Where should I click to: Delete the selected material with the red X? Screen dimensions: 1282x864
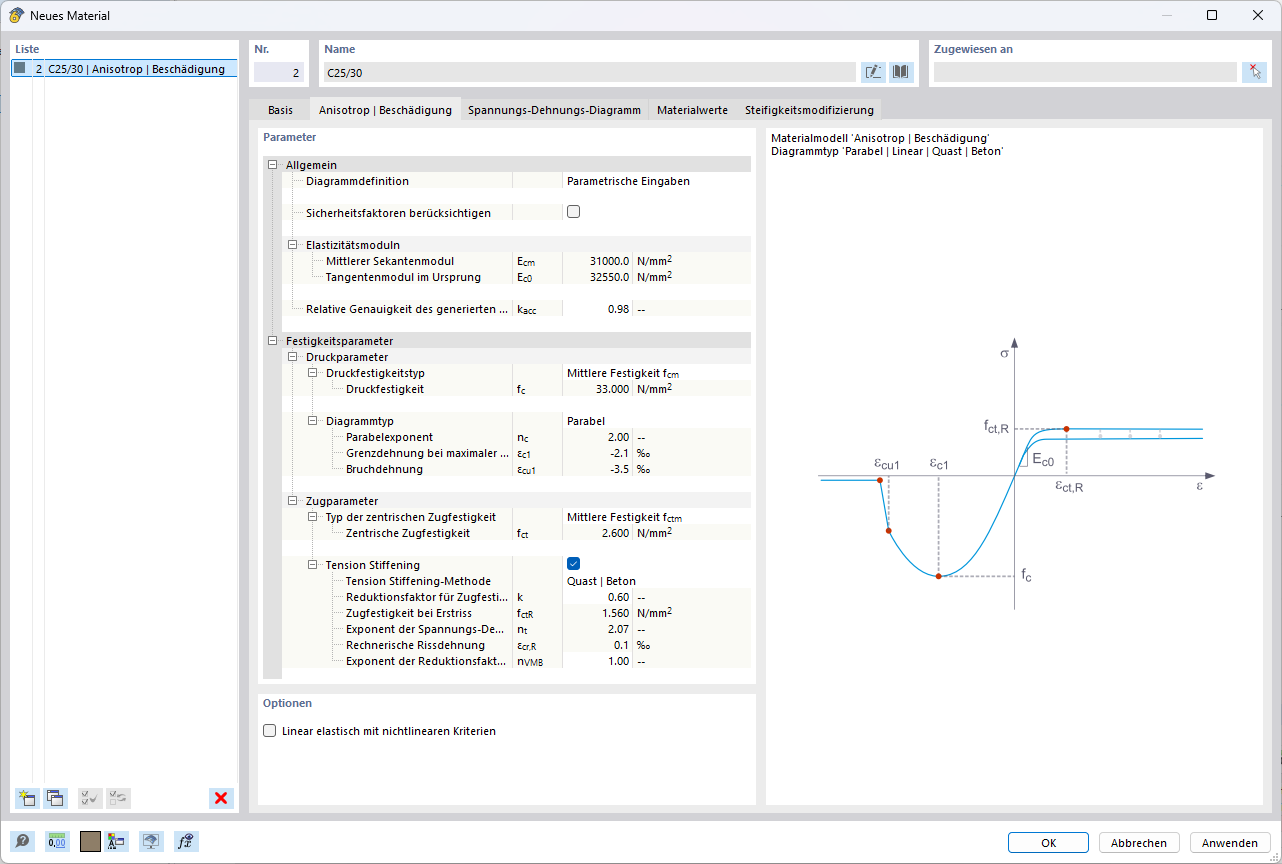pos(221,798)
